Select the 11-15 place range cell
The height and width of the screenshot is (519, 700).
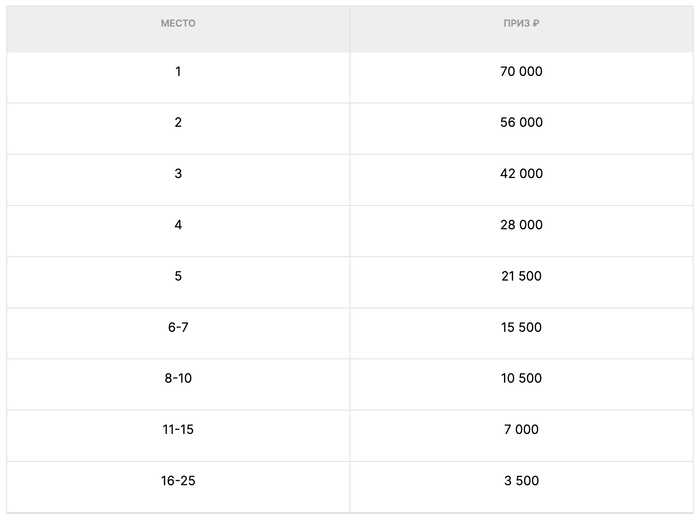(x=178, y=430)
